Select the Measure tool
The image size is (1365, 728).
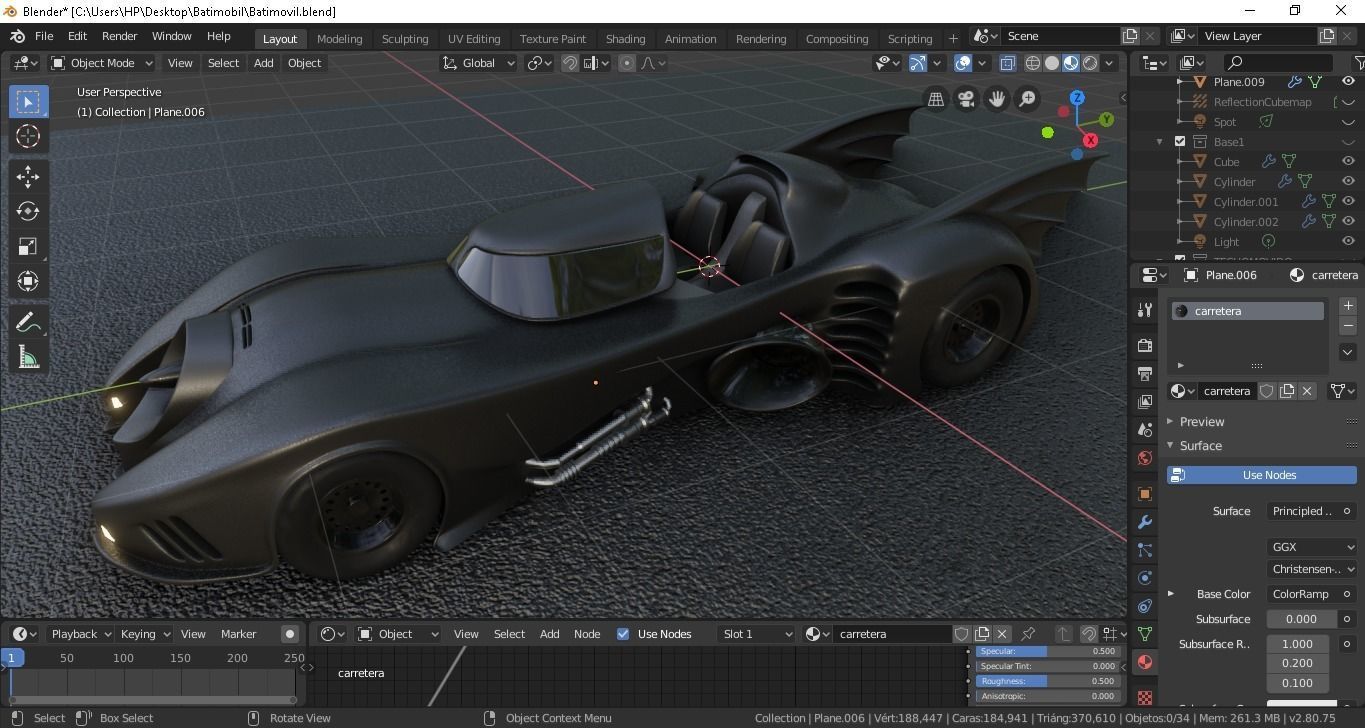[x=28, y=357]
